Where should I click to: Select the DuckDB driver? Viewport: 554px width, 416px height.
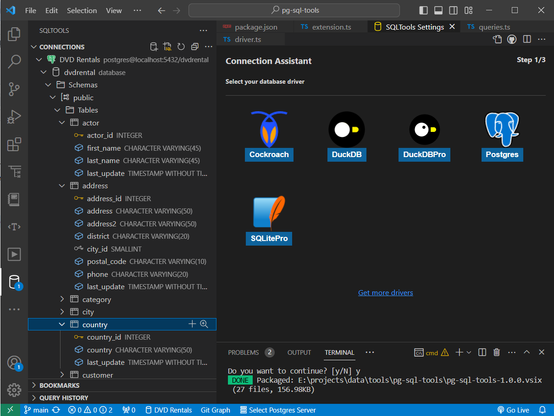point(347,136)
